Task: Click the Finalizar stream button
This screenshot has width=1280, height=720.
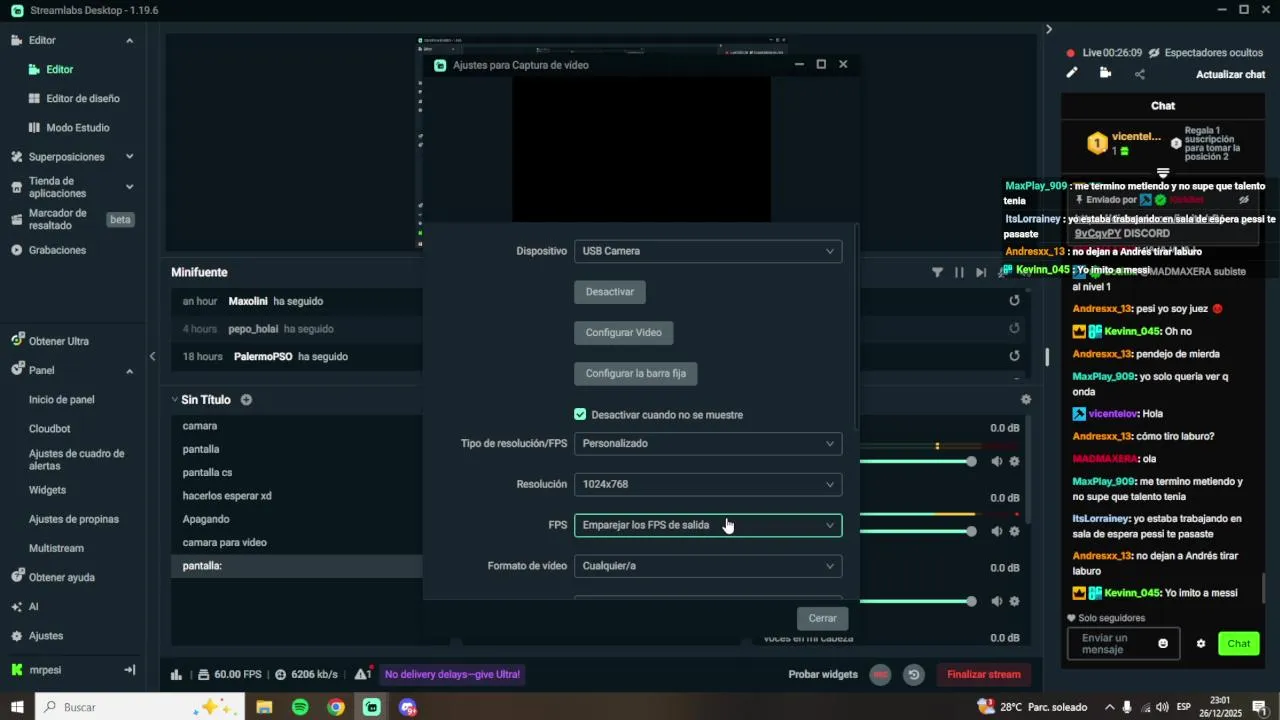Action: [984, 674]
